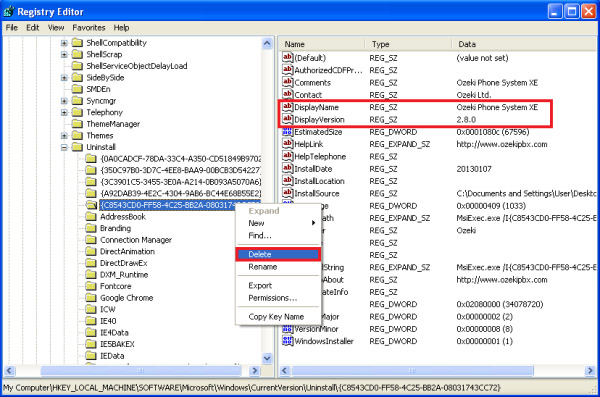Click the binary icon beside WindowsInstaller
The image size is (600, 397).
click(x=288, y=341)
